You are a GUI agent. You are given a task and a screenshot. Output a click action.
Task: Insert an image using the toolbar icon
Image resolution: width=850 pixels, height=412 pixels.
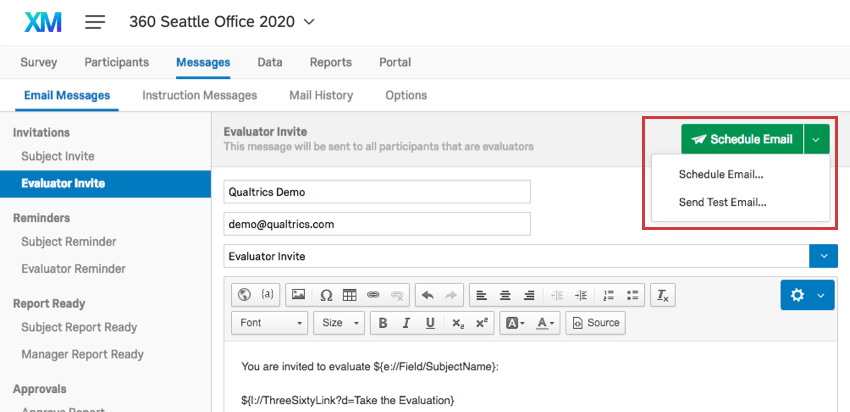click(x=299, y=295)
